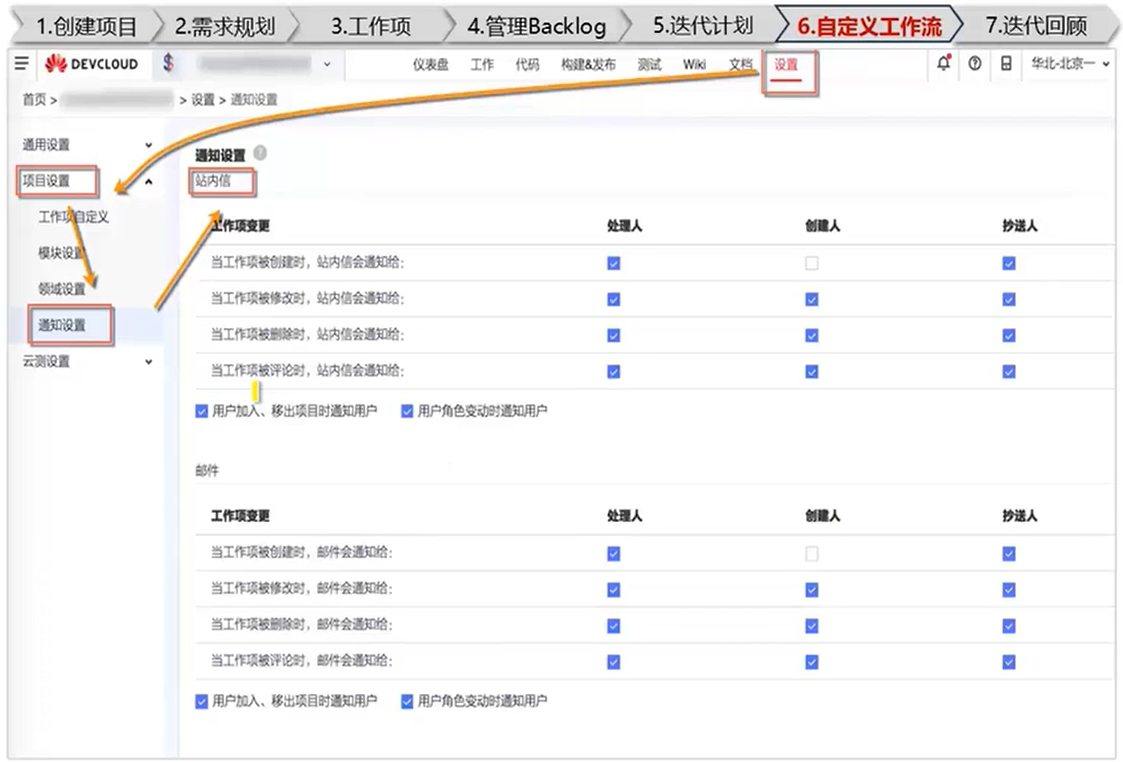The image size is (1123, 762).
Task: Open the 仪表盘 tab
Action: (x=430, y=64)
